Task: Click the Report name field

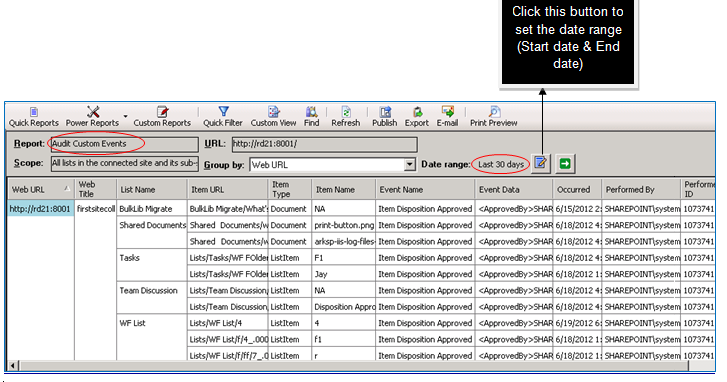Action: click(x=125, y=144)
